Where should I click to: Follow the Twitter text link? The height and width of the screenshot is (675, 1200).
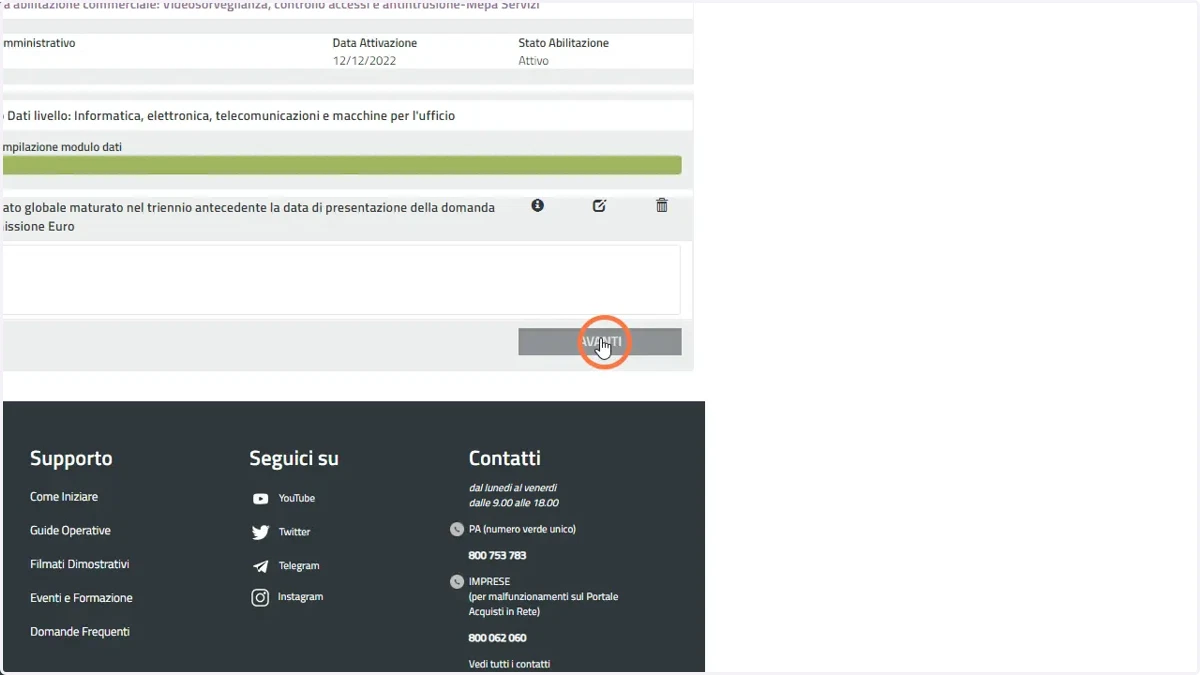295,532
